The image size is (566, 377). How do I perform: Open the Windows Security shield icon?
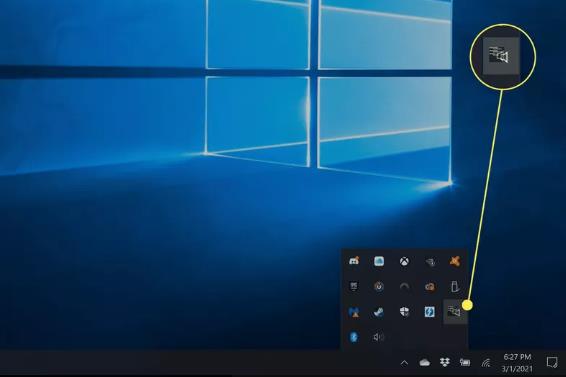(404, 312)
